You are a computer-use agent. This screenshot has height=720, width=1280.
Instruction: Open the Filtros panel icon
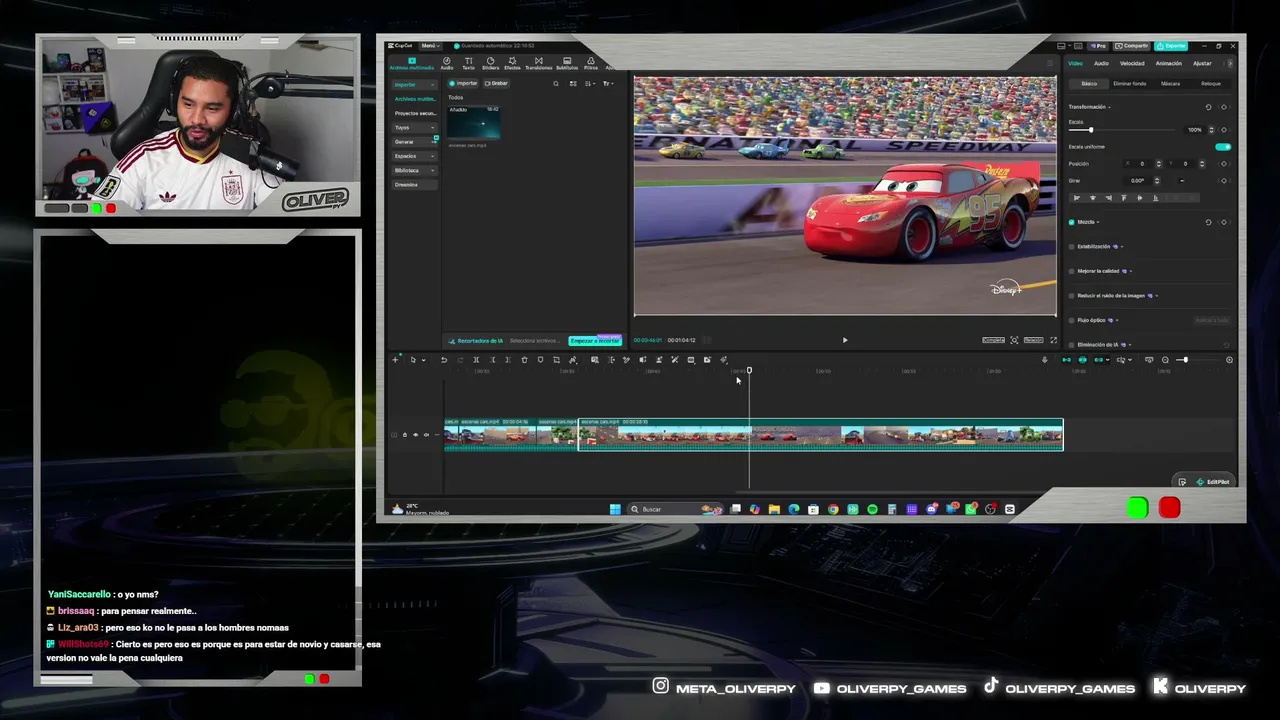pos(591,63)
